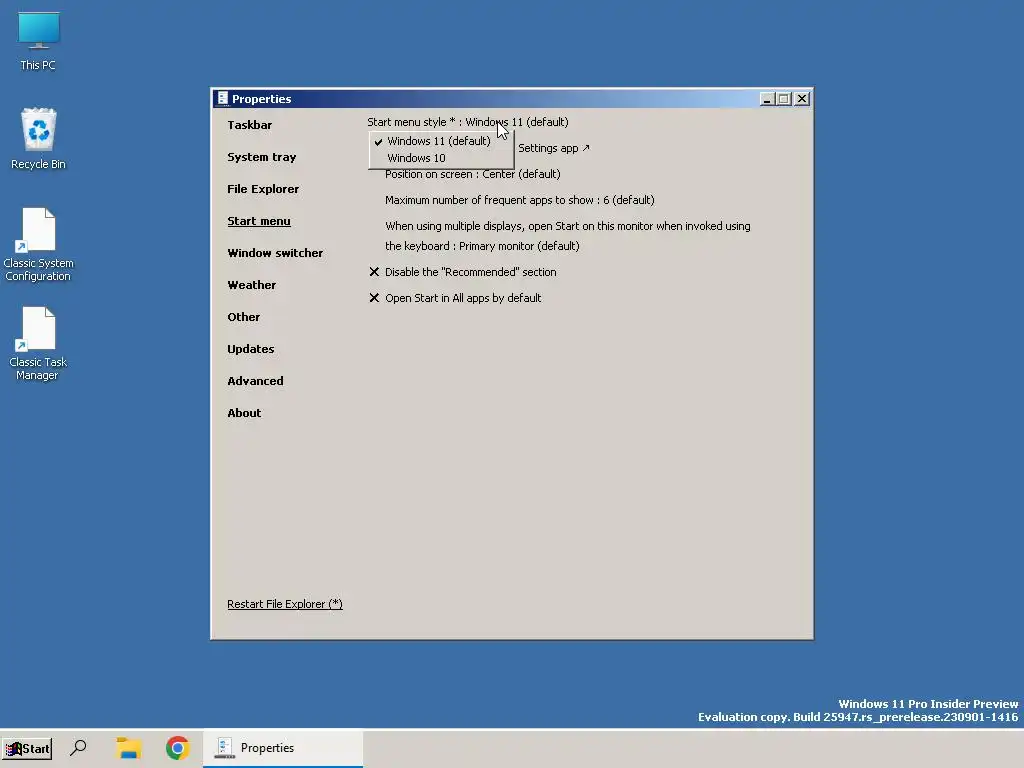Open the Weather section
Viewport: 1024px width, 768px height.
251,285
